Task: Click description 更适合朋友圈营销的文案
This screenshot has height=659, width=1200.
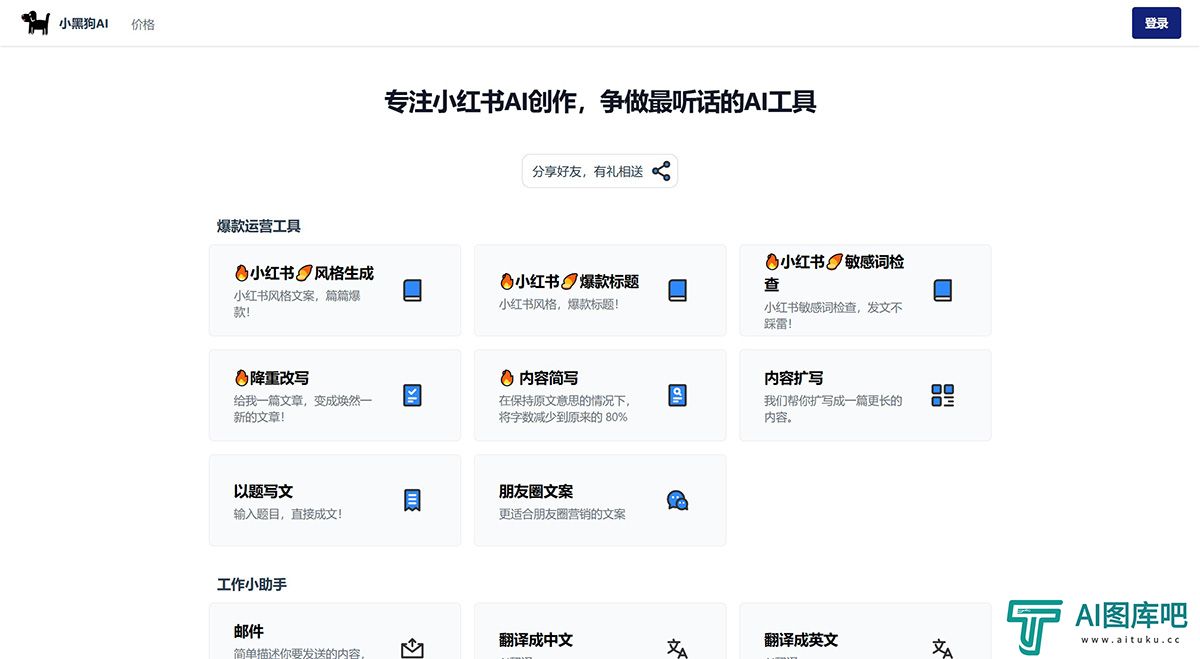Action: [562, 514]
